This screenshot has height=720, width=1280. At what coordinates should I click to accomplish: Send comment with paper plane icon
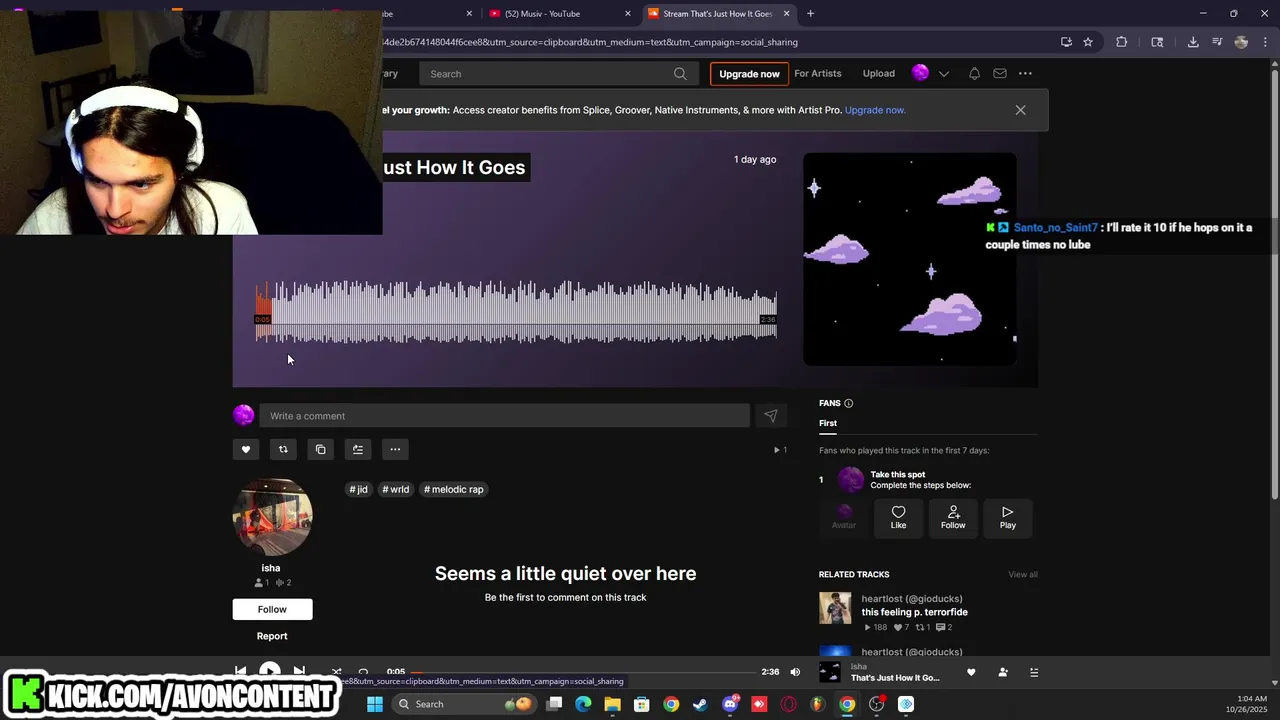(770, 416)
